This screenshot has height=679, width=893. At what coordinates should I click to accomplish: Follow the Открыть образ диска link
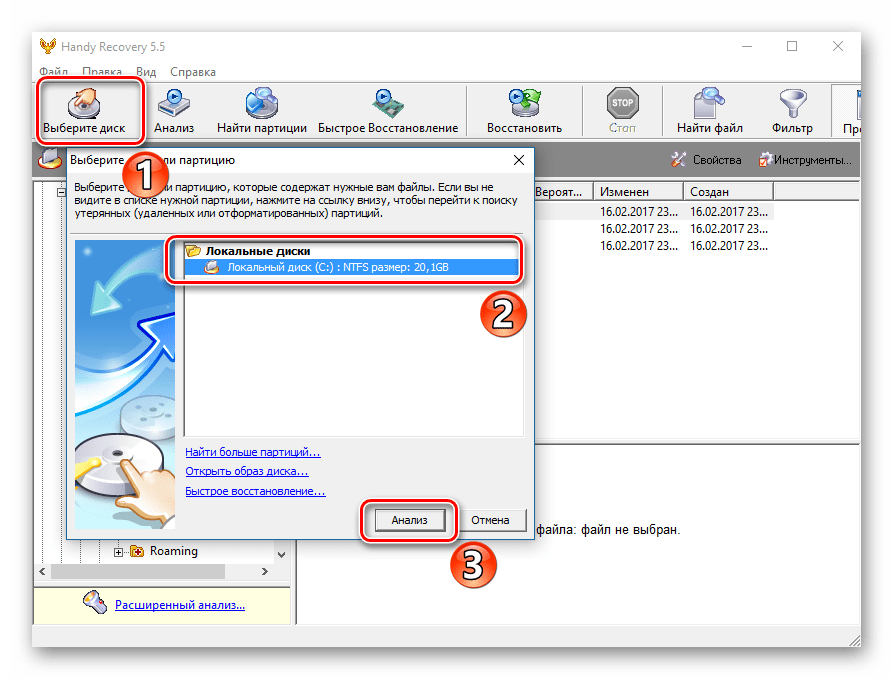coord(246,471)
